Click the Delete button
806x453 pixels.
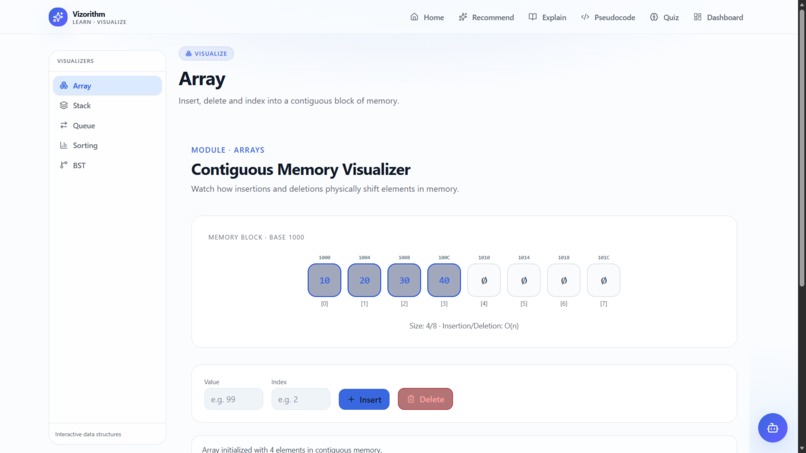tap(425, 399)
